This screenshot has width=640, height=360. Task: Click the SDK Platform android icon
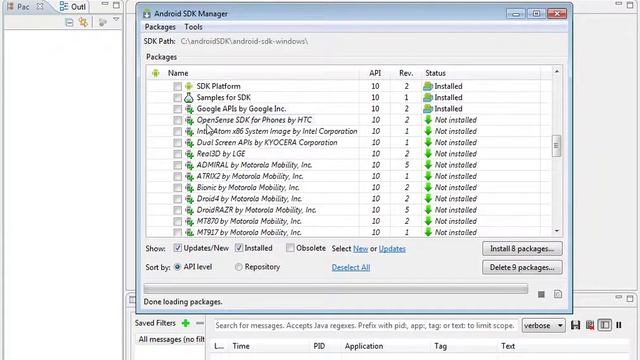click(x=189, y=87)
